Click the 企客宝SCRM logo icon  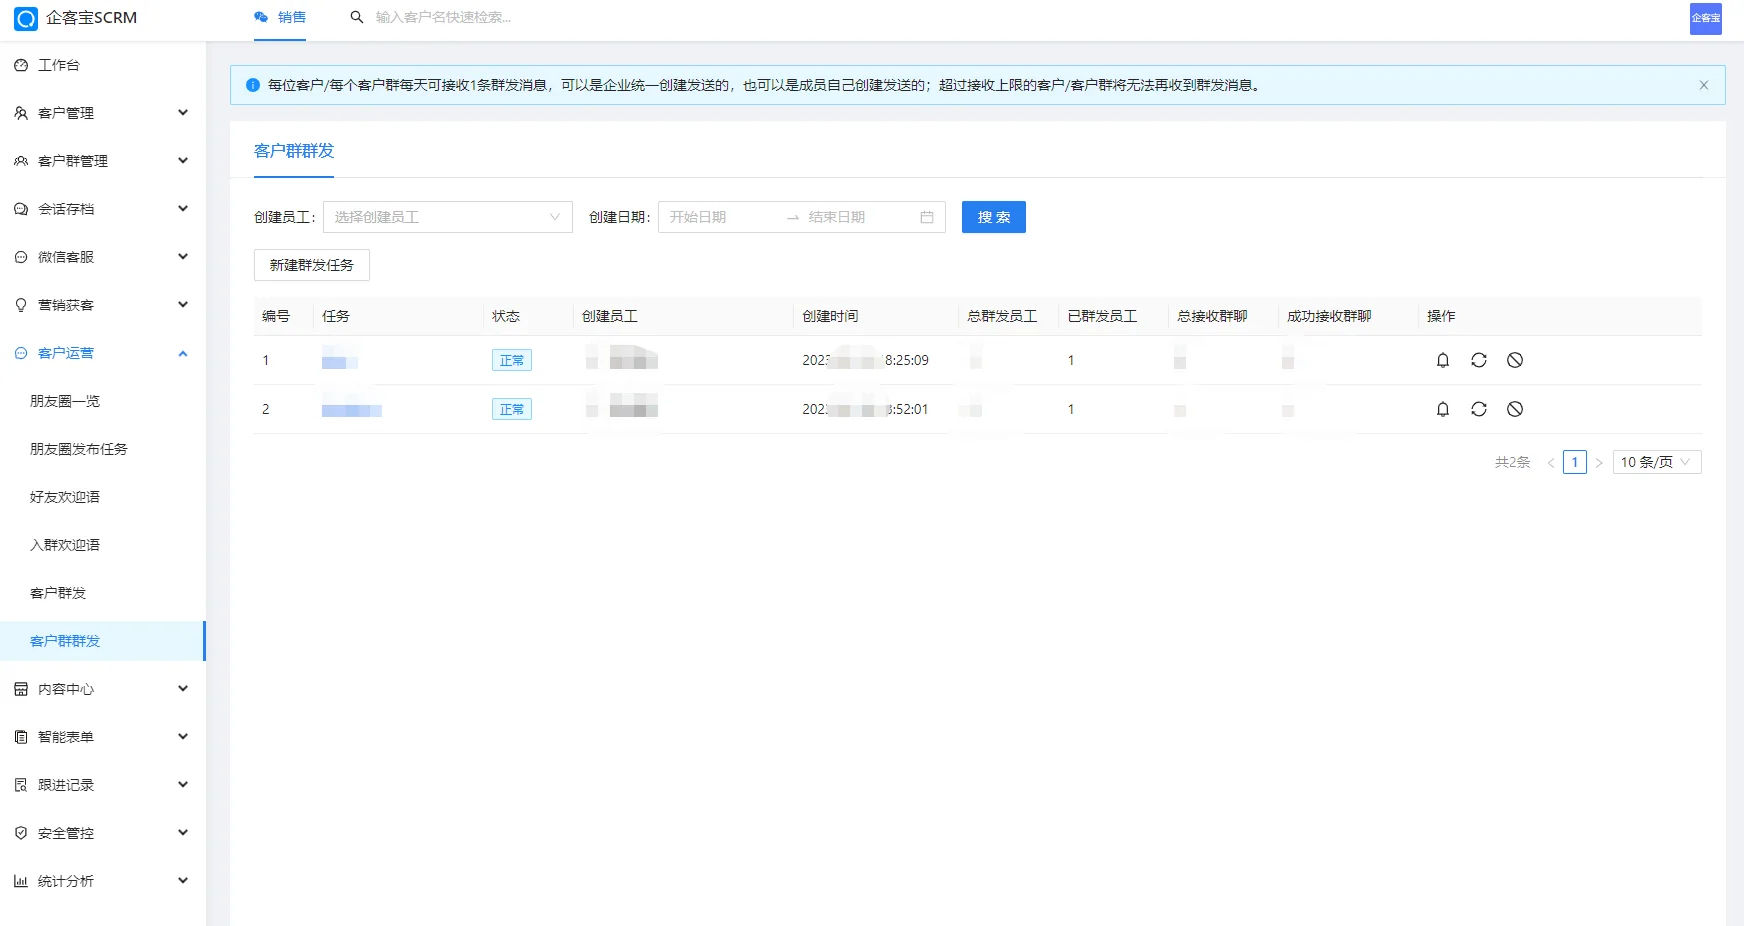(x=26, y=18)
